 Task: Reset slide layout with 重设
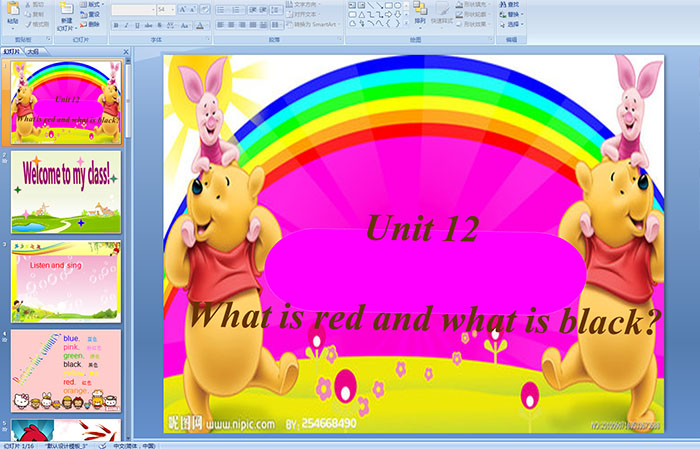pyautogui.click(x=90, y=14)
